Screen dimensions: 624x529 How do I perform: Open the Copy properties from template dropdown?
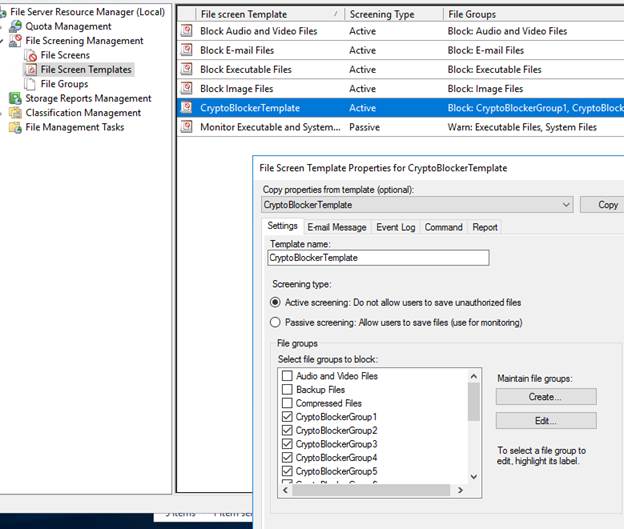[566, 205]
